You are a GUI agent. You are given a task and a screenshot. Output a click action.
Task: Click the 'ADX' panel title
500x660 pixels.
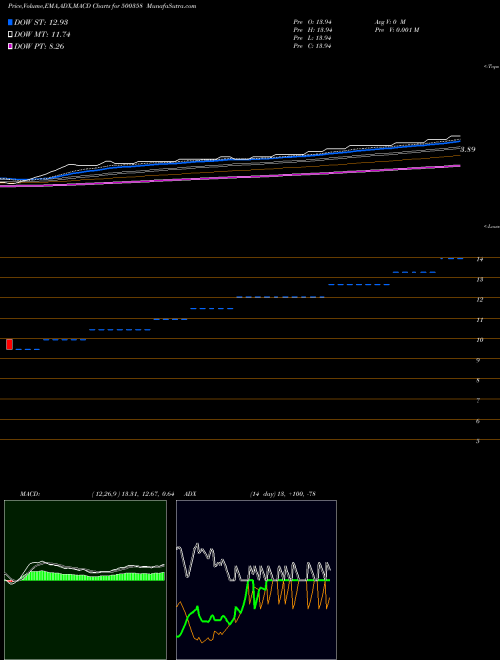[x=190, y=494]
